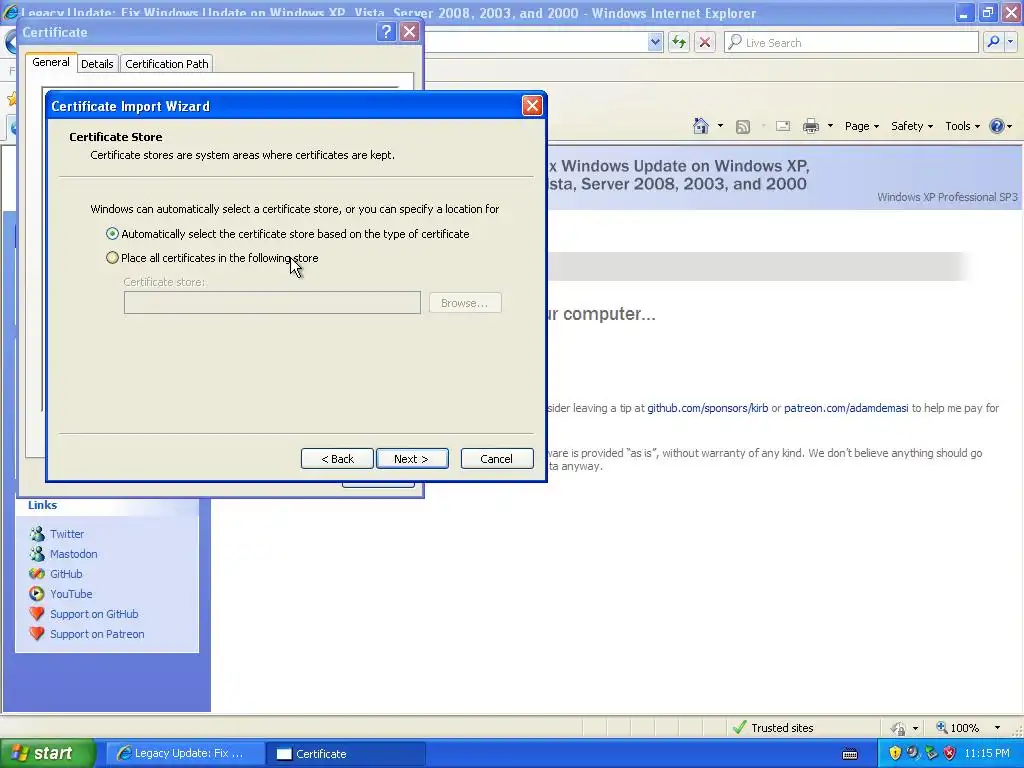Click the Twitter link icon in sidebar
Viewport: 1024px width, 768px height.
[x=37, y=534]
